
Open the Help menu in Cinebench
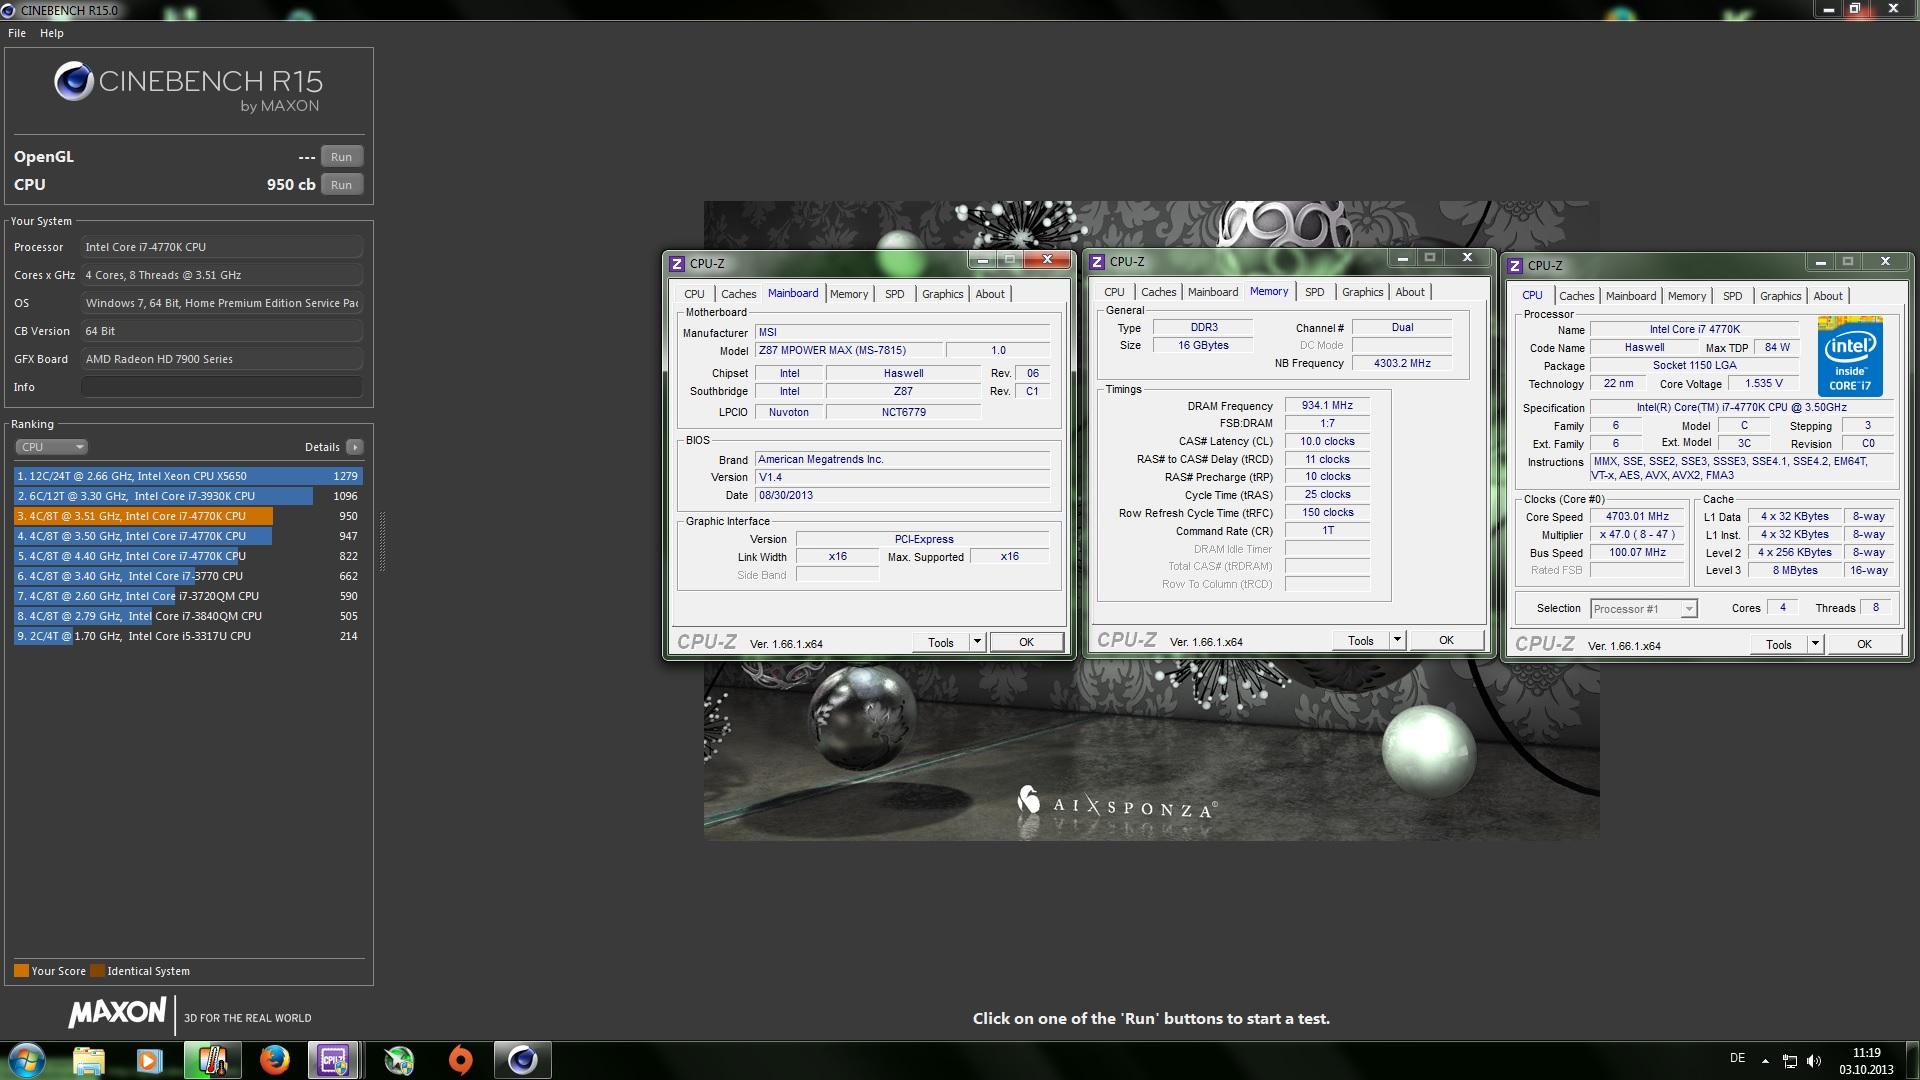(x=52, y=33)
